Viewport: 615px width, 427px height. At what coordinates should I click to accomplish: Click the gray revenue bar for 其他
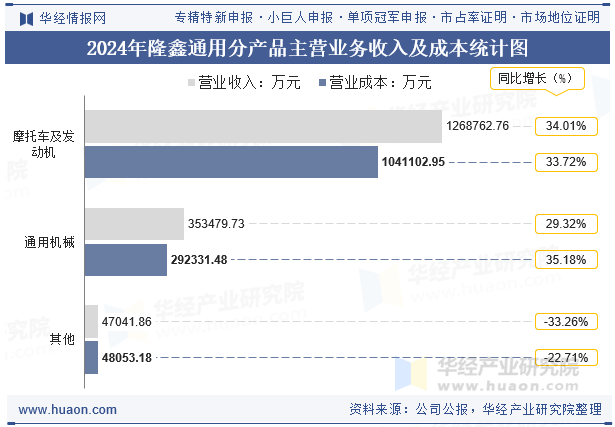[91, 322]
